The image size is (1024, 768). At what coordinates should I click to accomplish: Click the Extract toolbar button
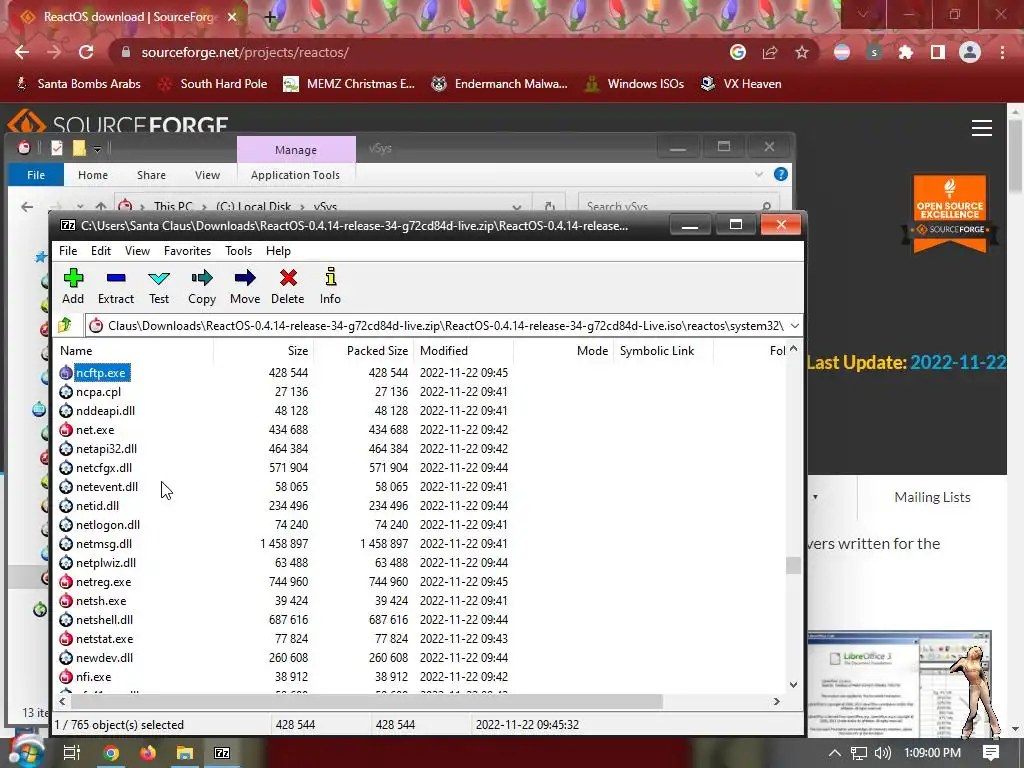click(116, 286)
